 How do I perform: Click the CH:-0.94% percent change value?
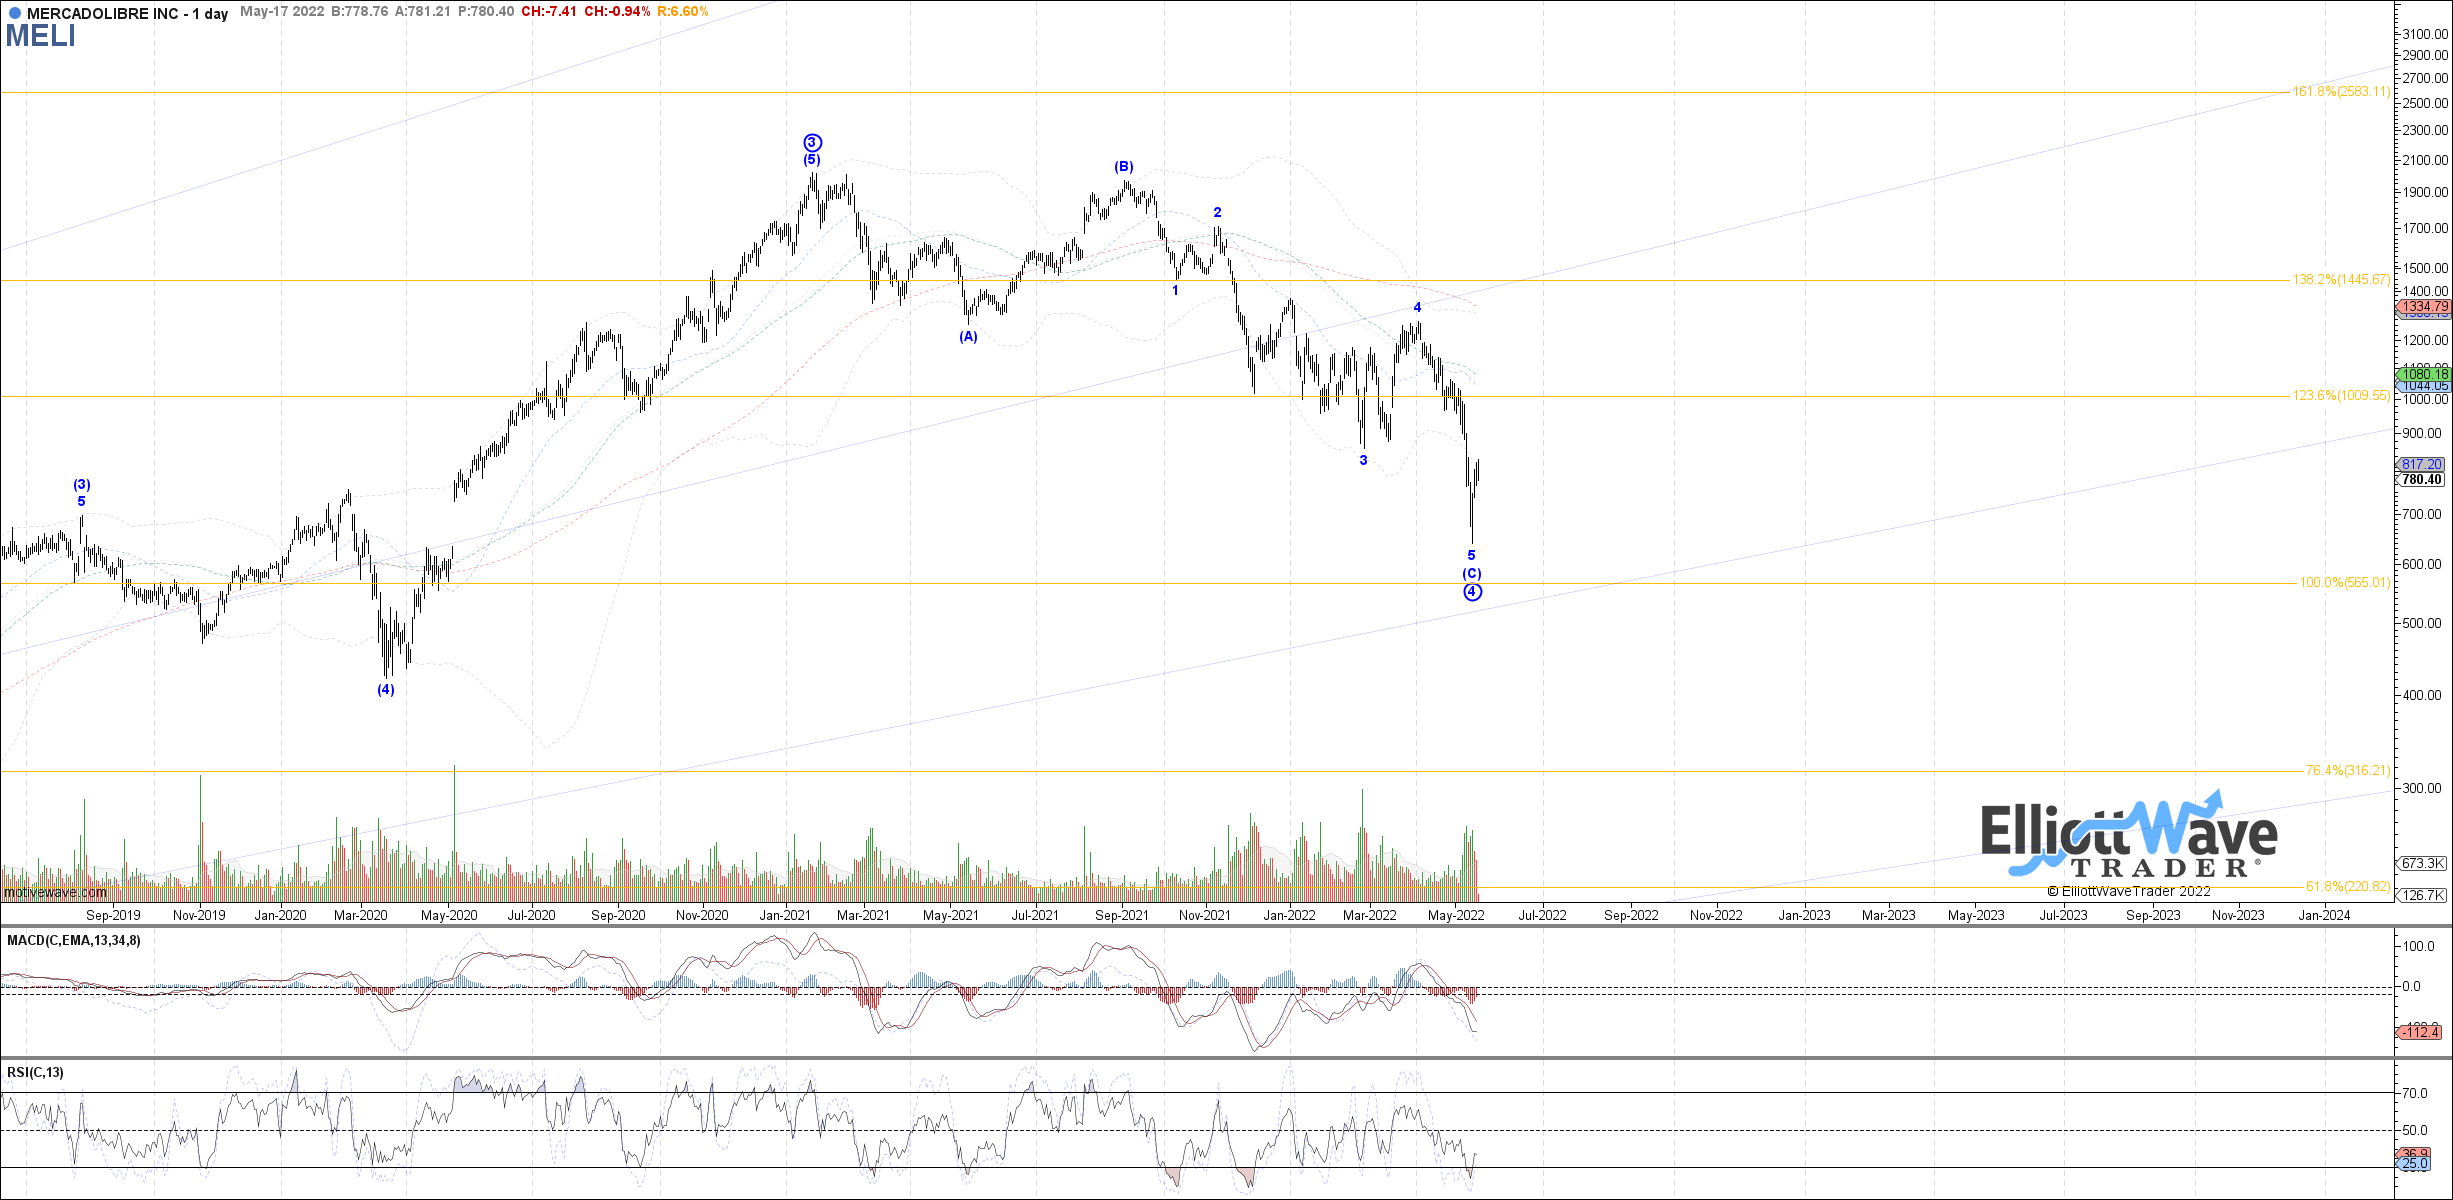617,12
